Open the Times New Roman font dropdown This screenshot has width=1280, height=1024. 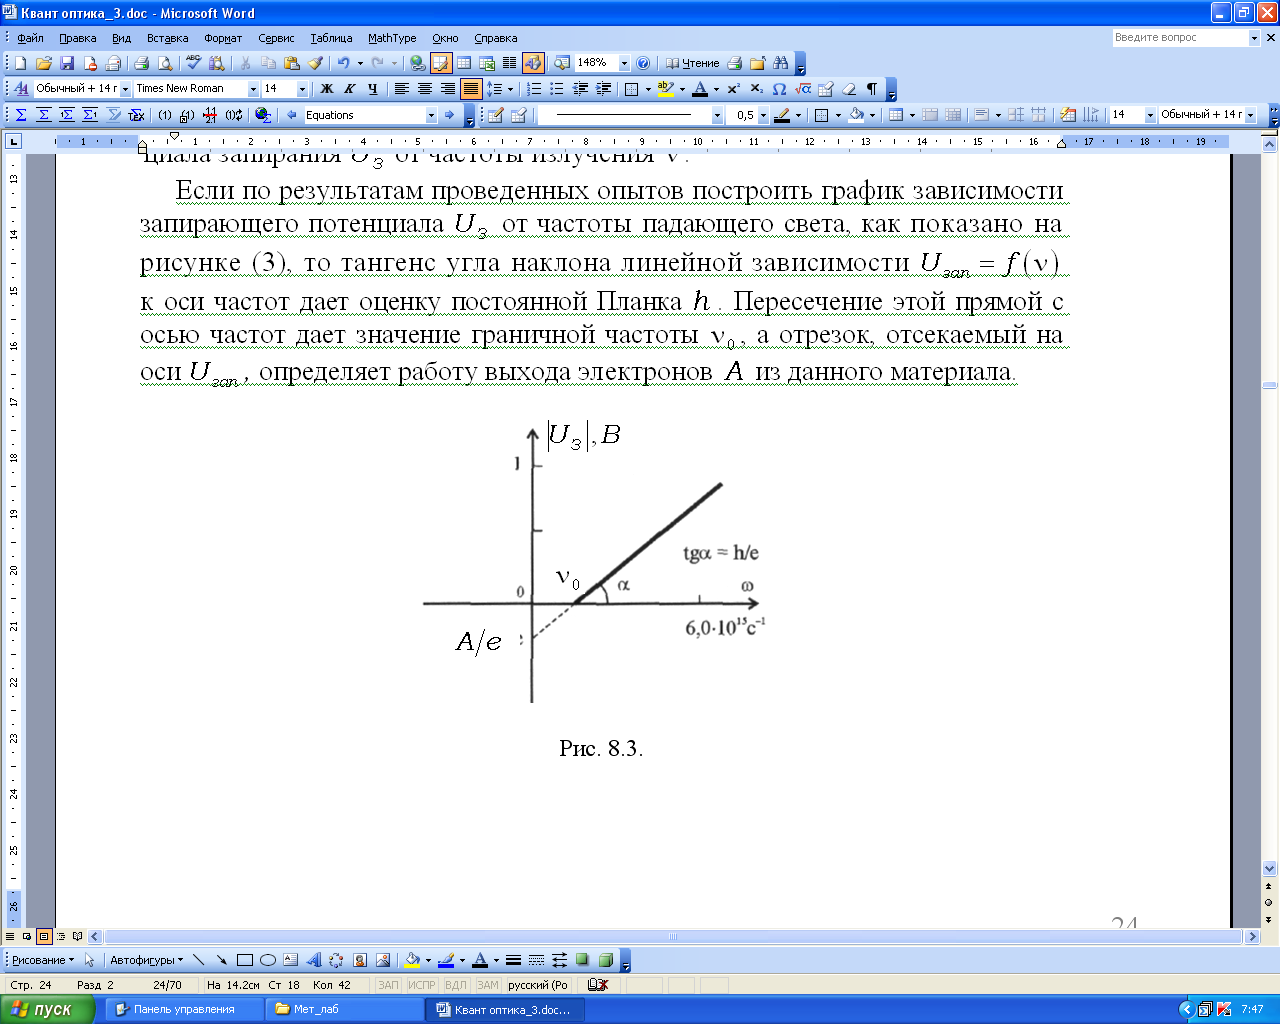(253, 89)
